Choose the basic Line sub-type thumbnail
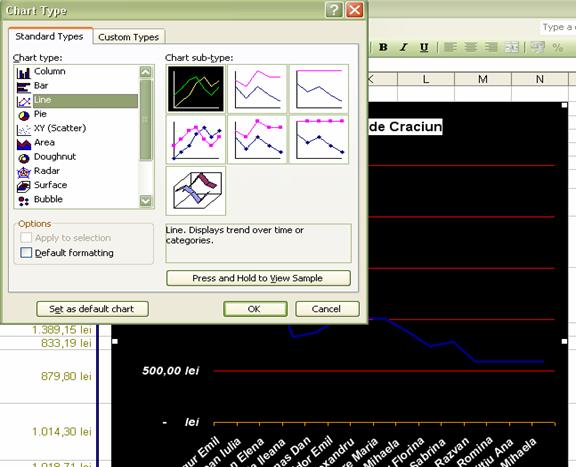The height and width of the screenshot is (467, 576). coord(195,89)
